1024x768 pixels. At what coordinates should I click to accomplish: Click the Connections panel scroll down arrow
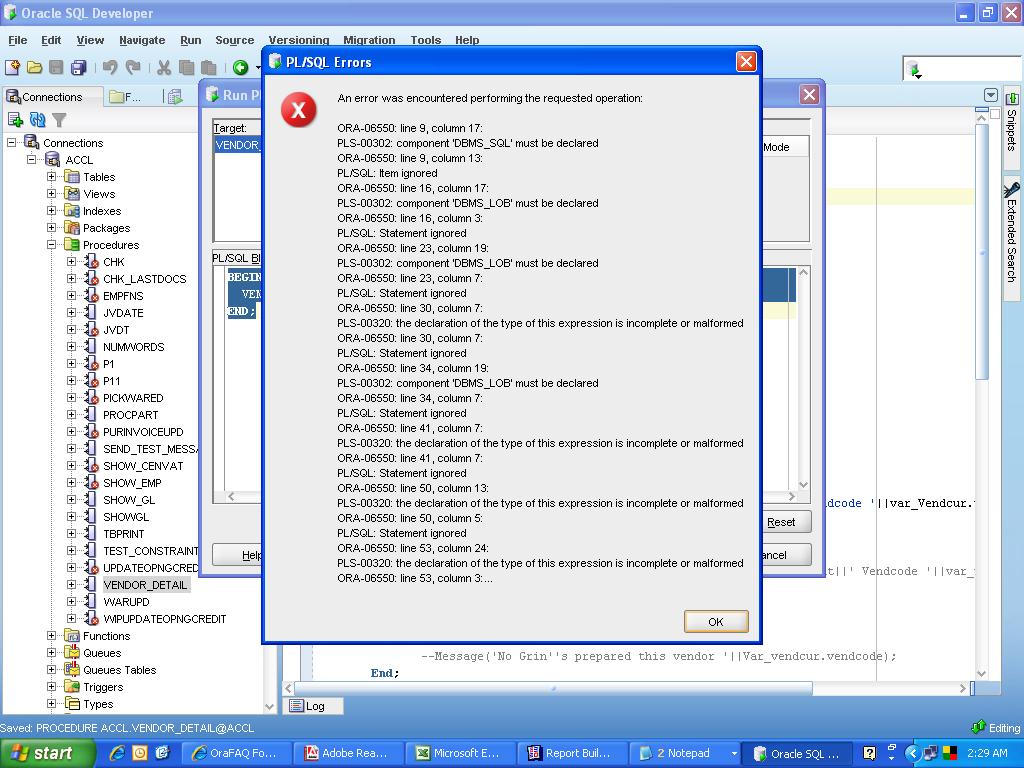pyautogui.click(x=270, y=707)
